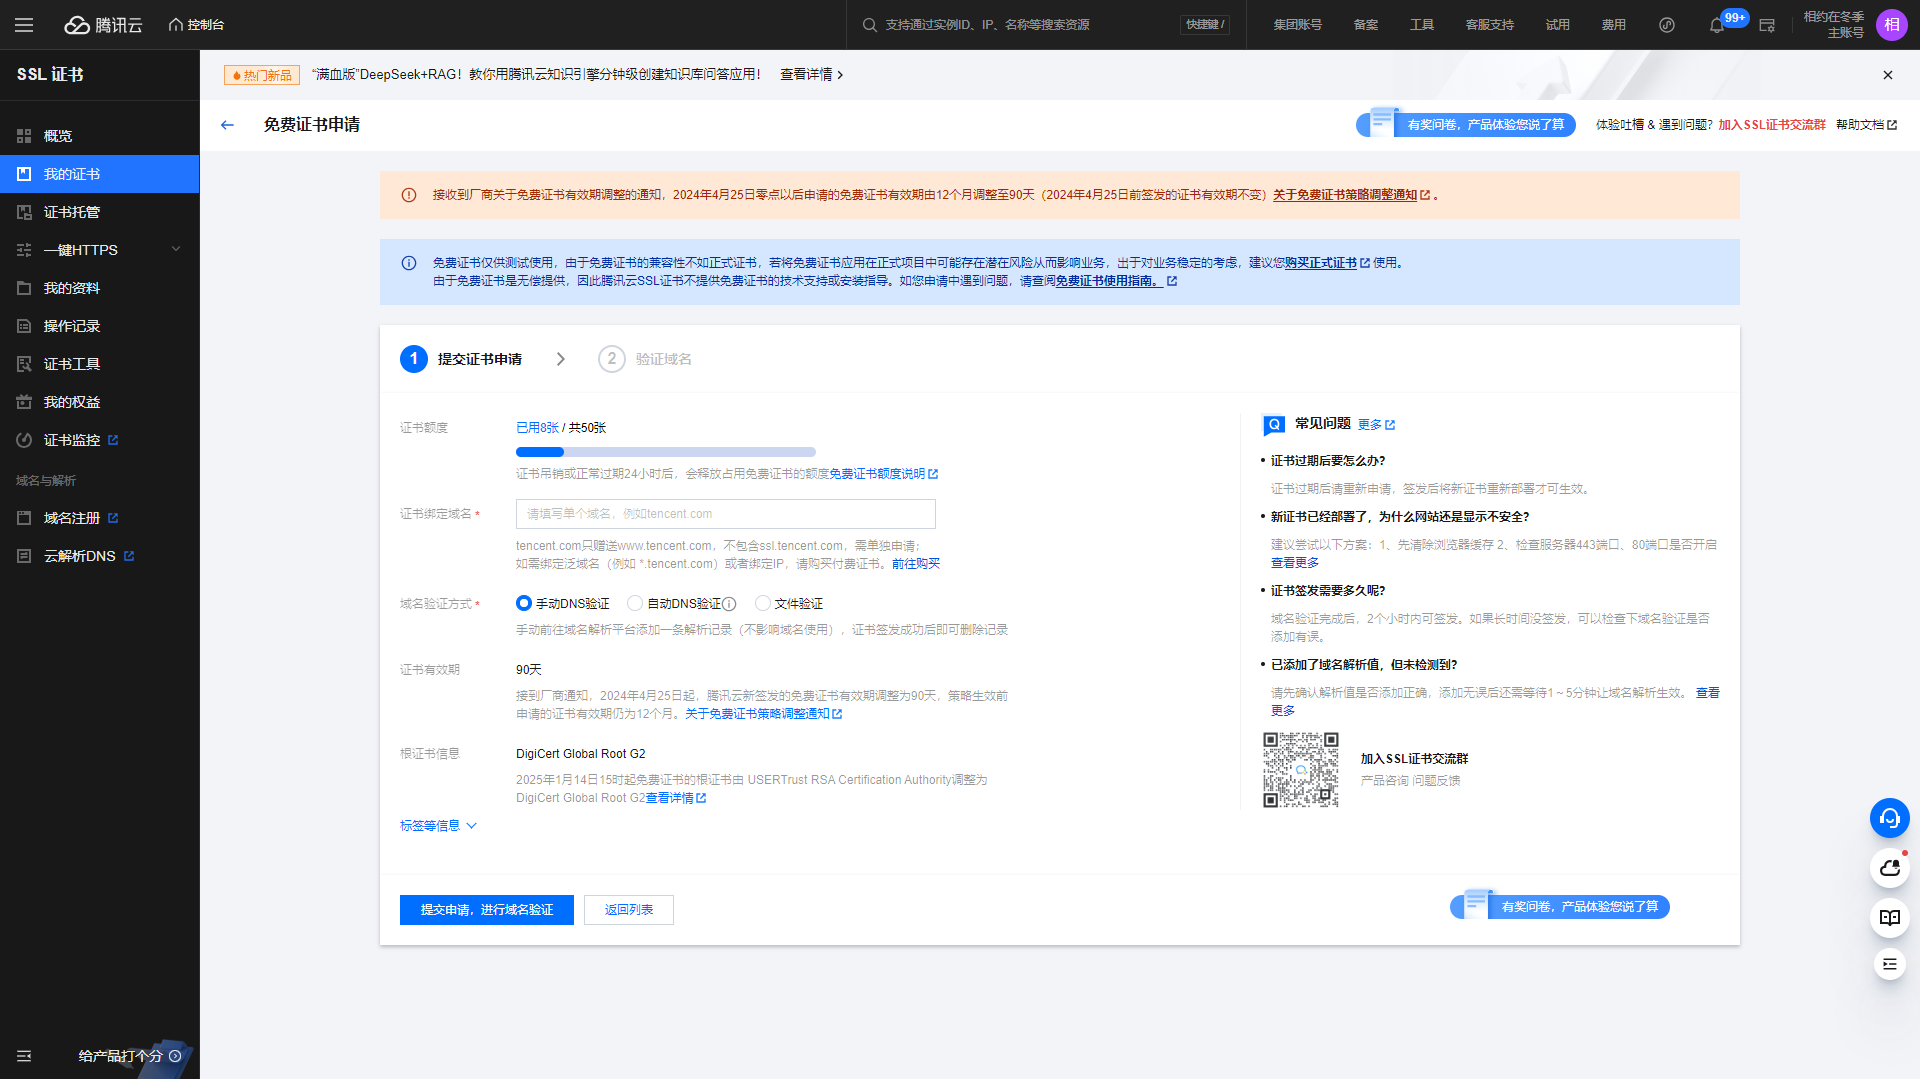Click 提交申请，进行域名验证 button
Viewport: 1920px width, 1079px height.
tap(486, 910)
